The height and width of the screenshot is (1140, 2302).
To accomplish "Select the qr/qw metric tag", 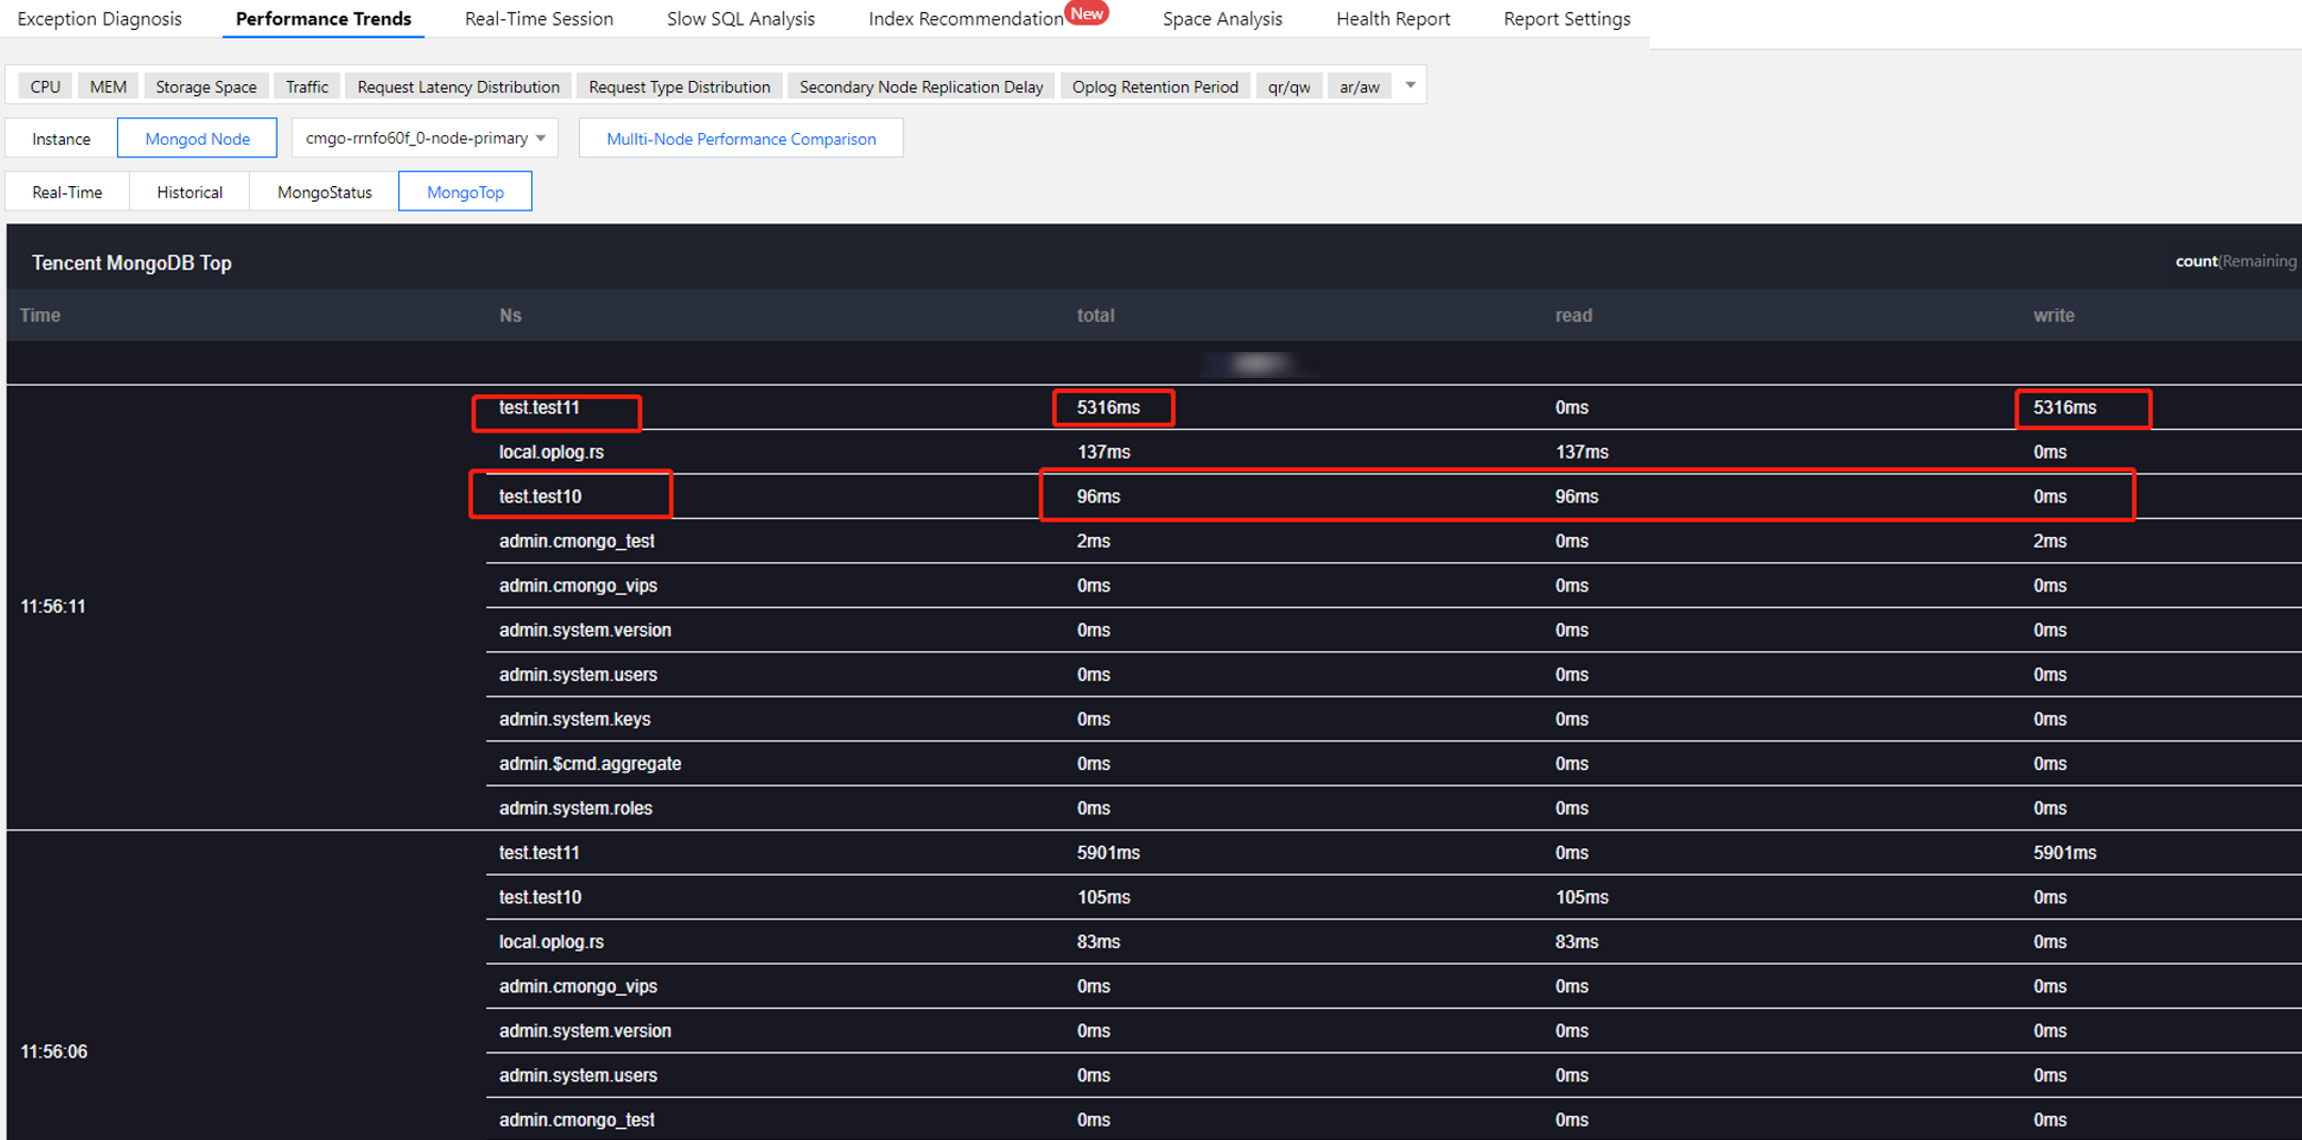I will pos(1288,87).
